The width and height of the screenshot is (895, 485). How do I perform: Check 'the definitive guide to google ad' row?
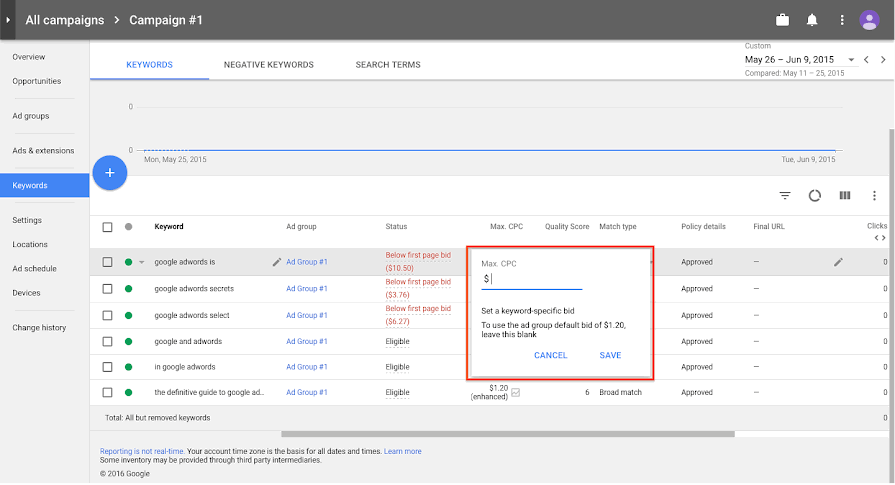[107, 393]
